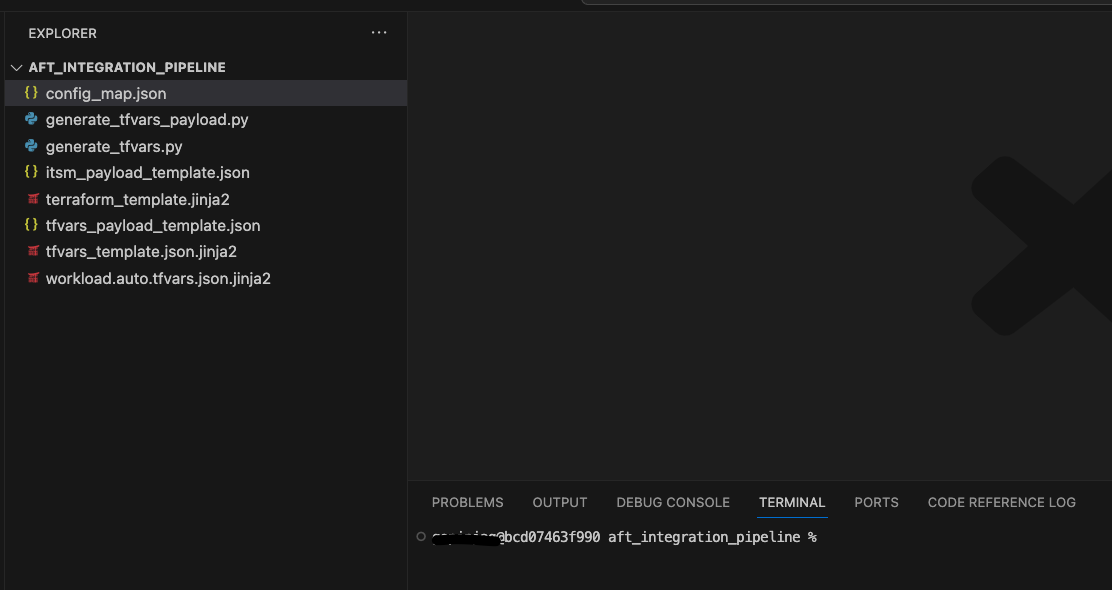The height and width of the screenshot is (590, 1112).
Task: Switch to the OUTPUT tab
Action: pyautogui.click(x=559, y=502)
